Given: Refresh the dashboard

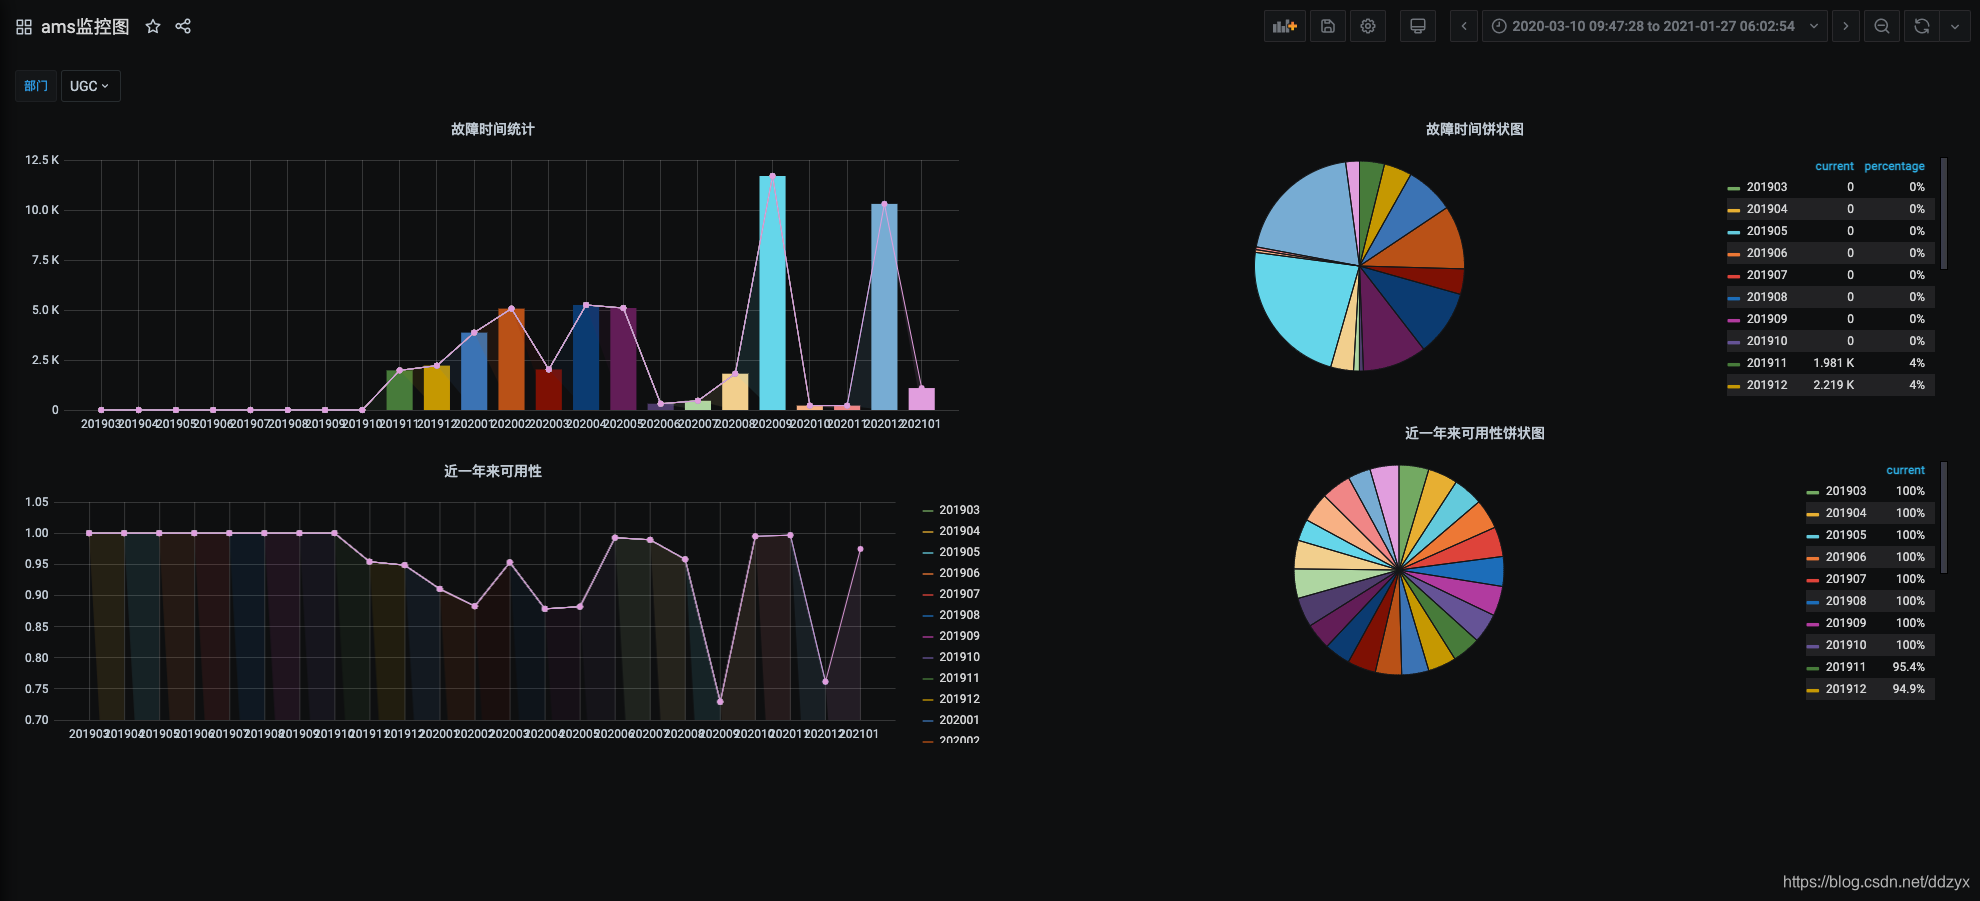Looking at the screenshot, I should point(1922,26).
